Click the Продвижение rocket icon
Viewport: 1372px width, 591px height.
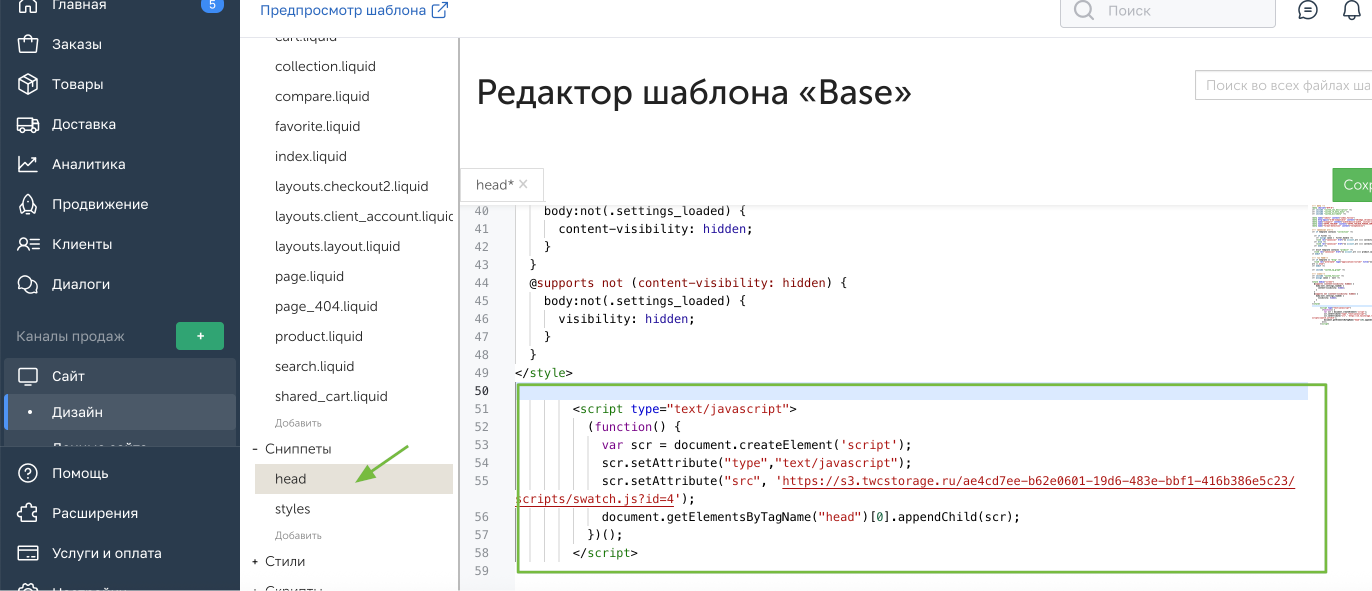tap(28, 204)
